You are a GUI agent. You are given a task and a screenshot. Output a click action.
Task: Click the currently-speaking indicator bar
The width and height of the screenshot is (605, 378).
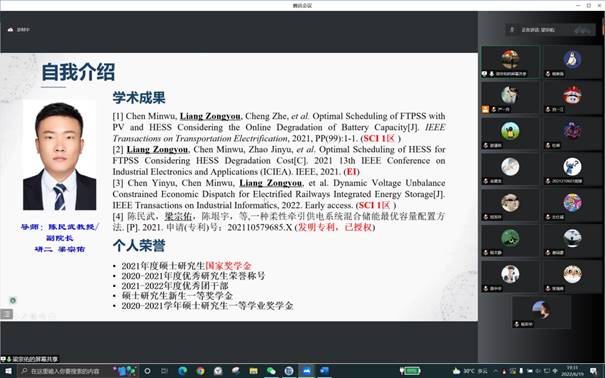[551, 30]
